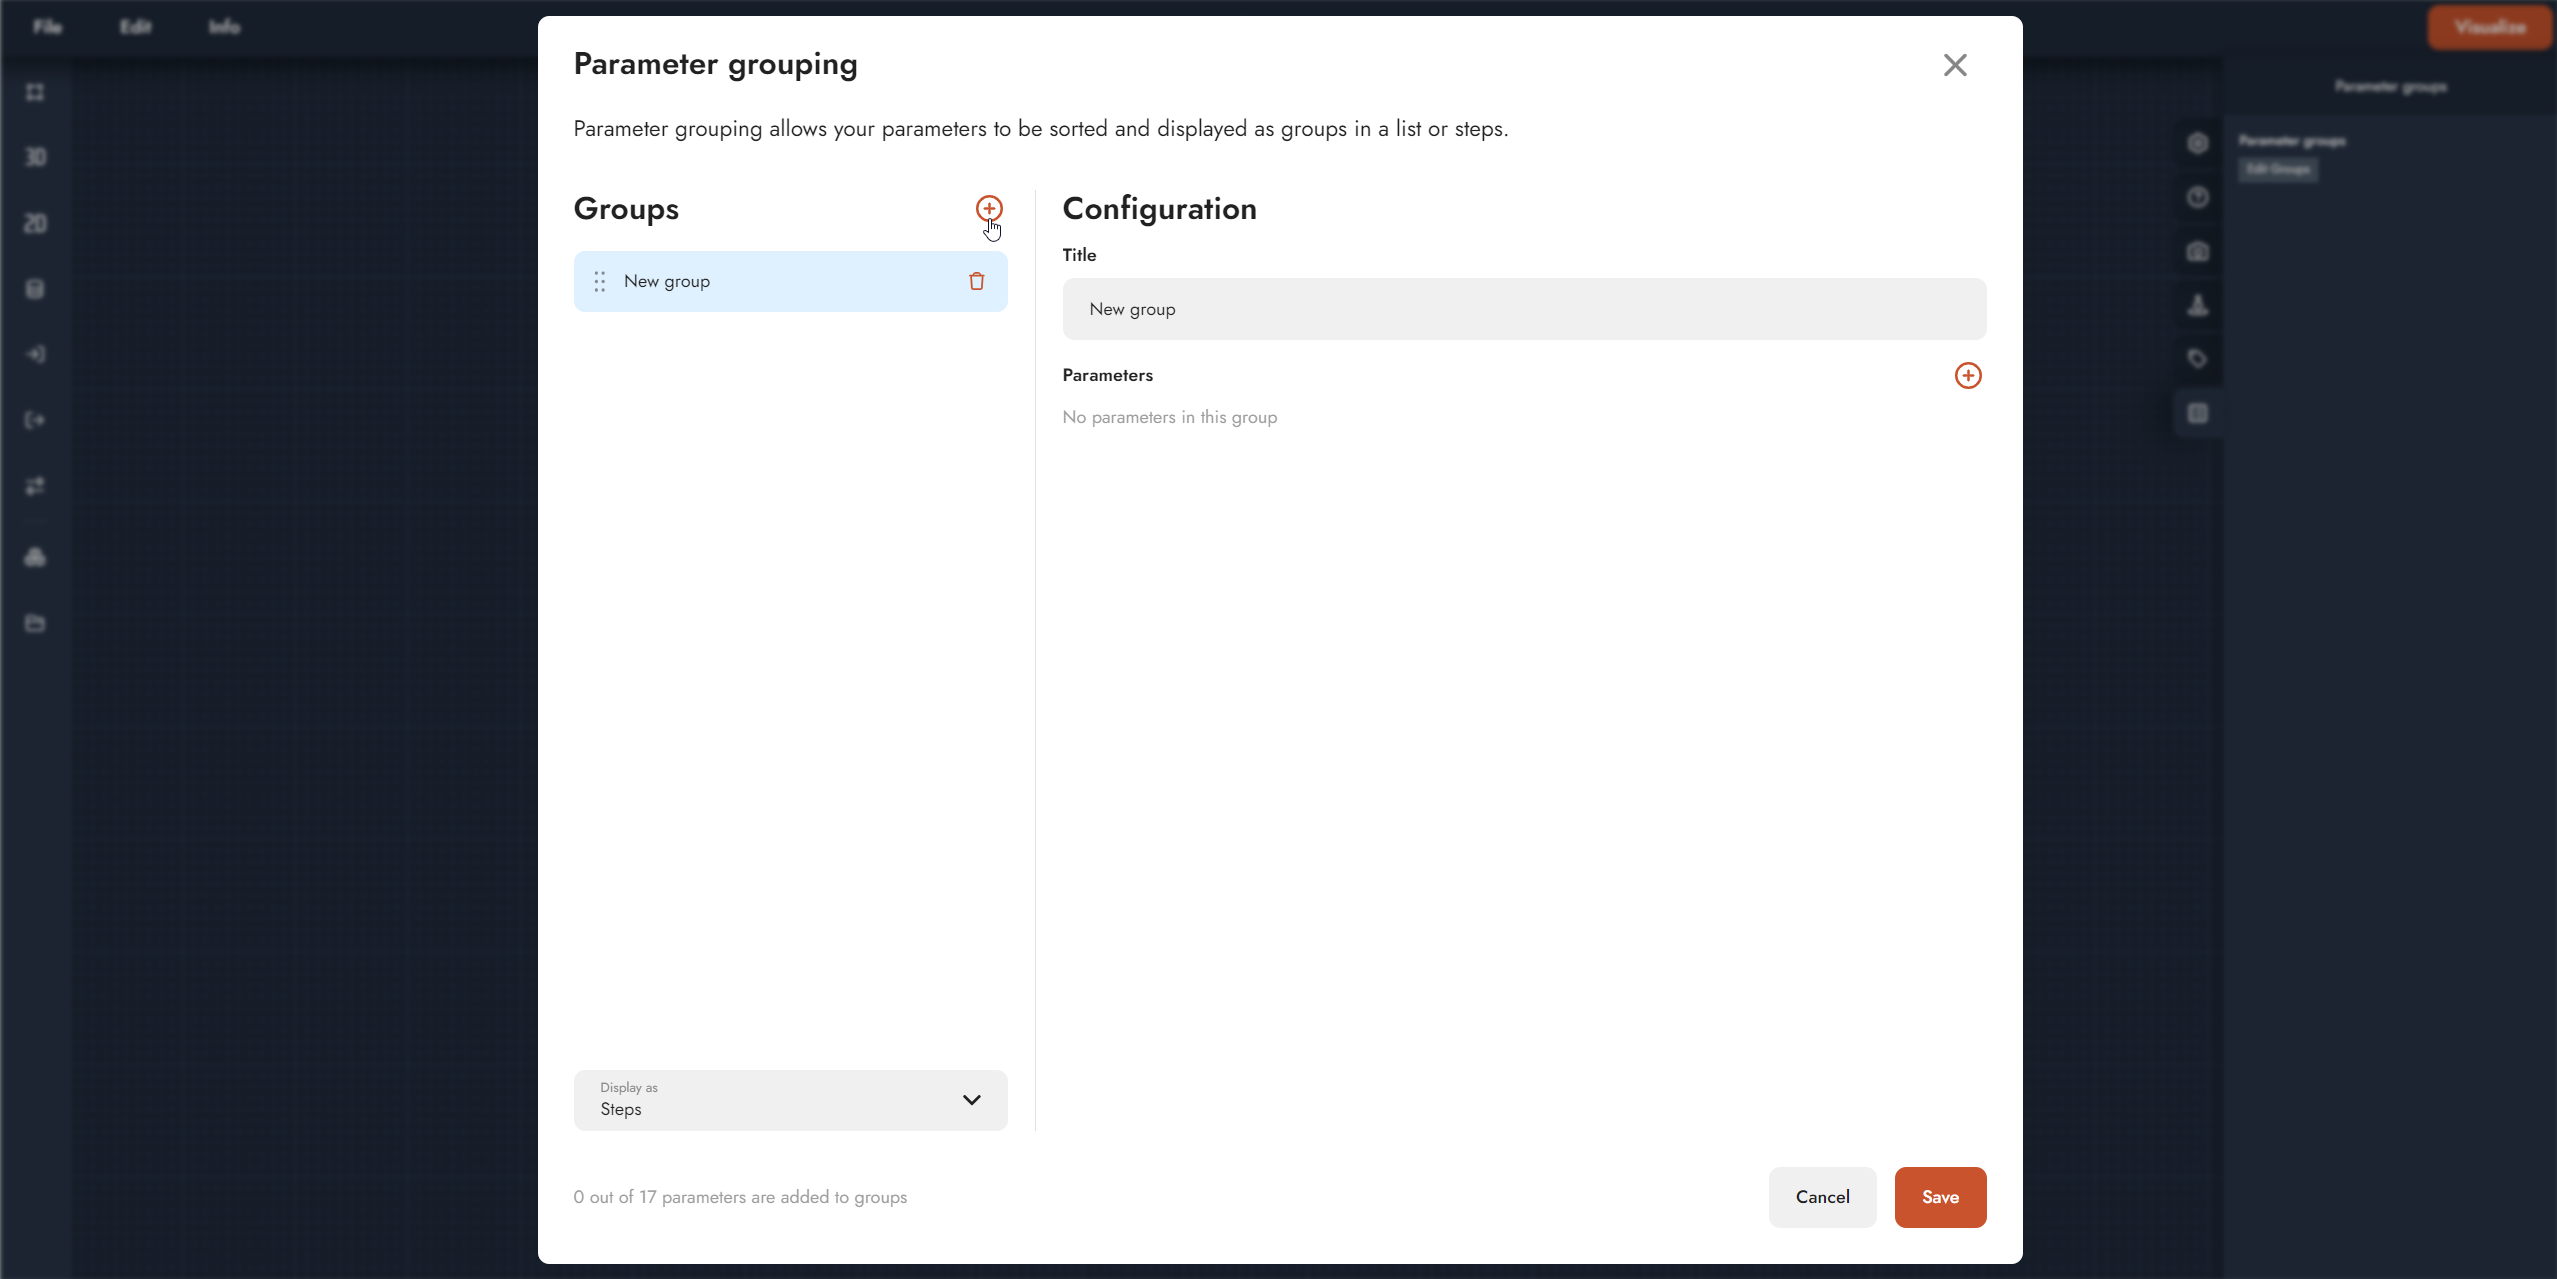The height and width of the screenshot is (1279, 2557).
Task: Add parameters using the Parameters plus icon
Action: pos(1967,375)
